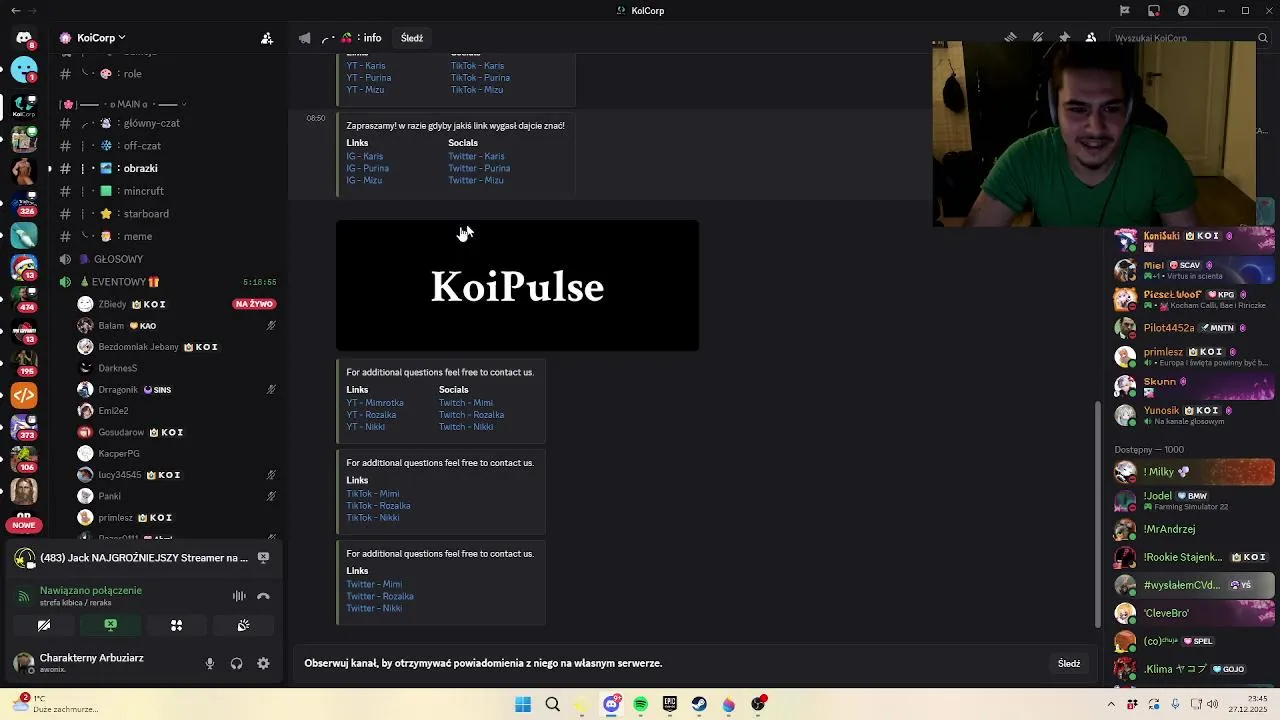Collapse the MAIN channel category
Image resolution: width=1280 pixels, height=720 pixels.
tap(124, 104)
